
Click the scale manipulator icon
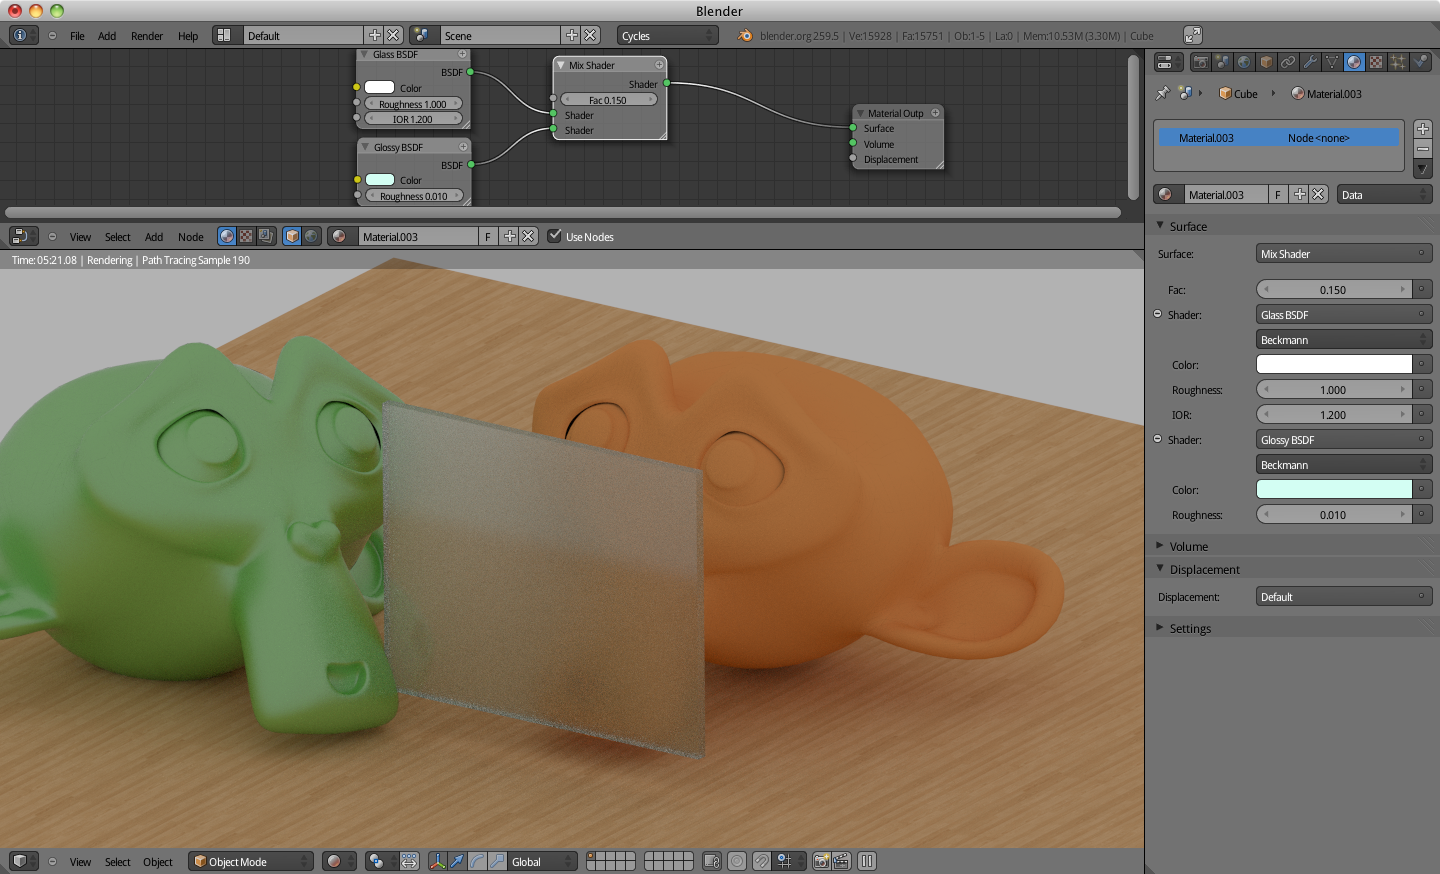click(497, 861)
